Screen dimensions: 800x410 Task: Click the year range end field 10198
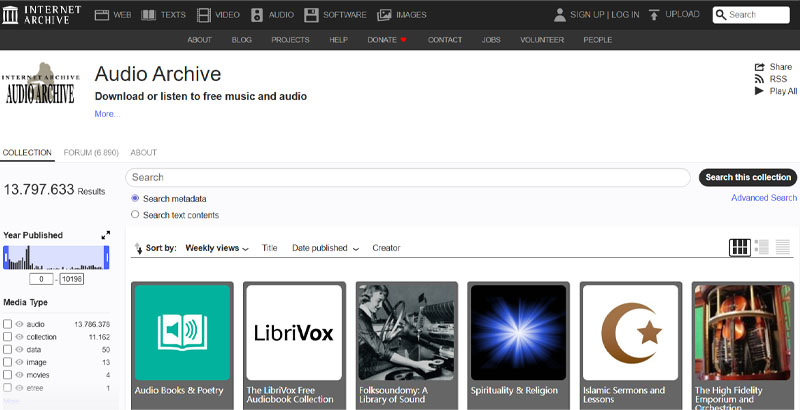click(x=71, y=279)
